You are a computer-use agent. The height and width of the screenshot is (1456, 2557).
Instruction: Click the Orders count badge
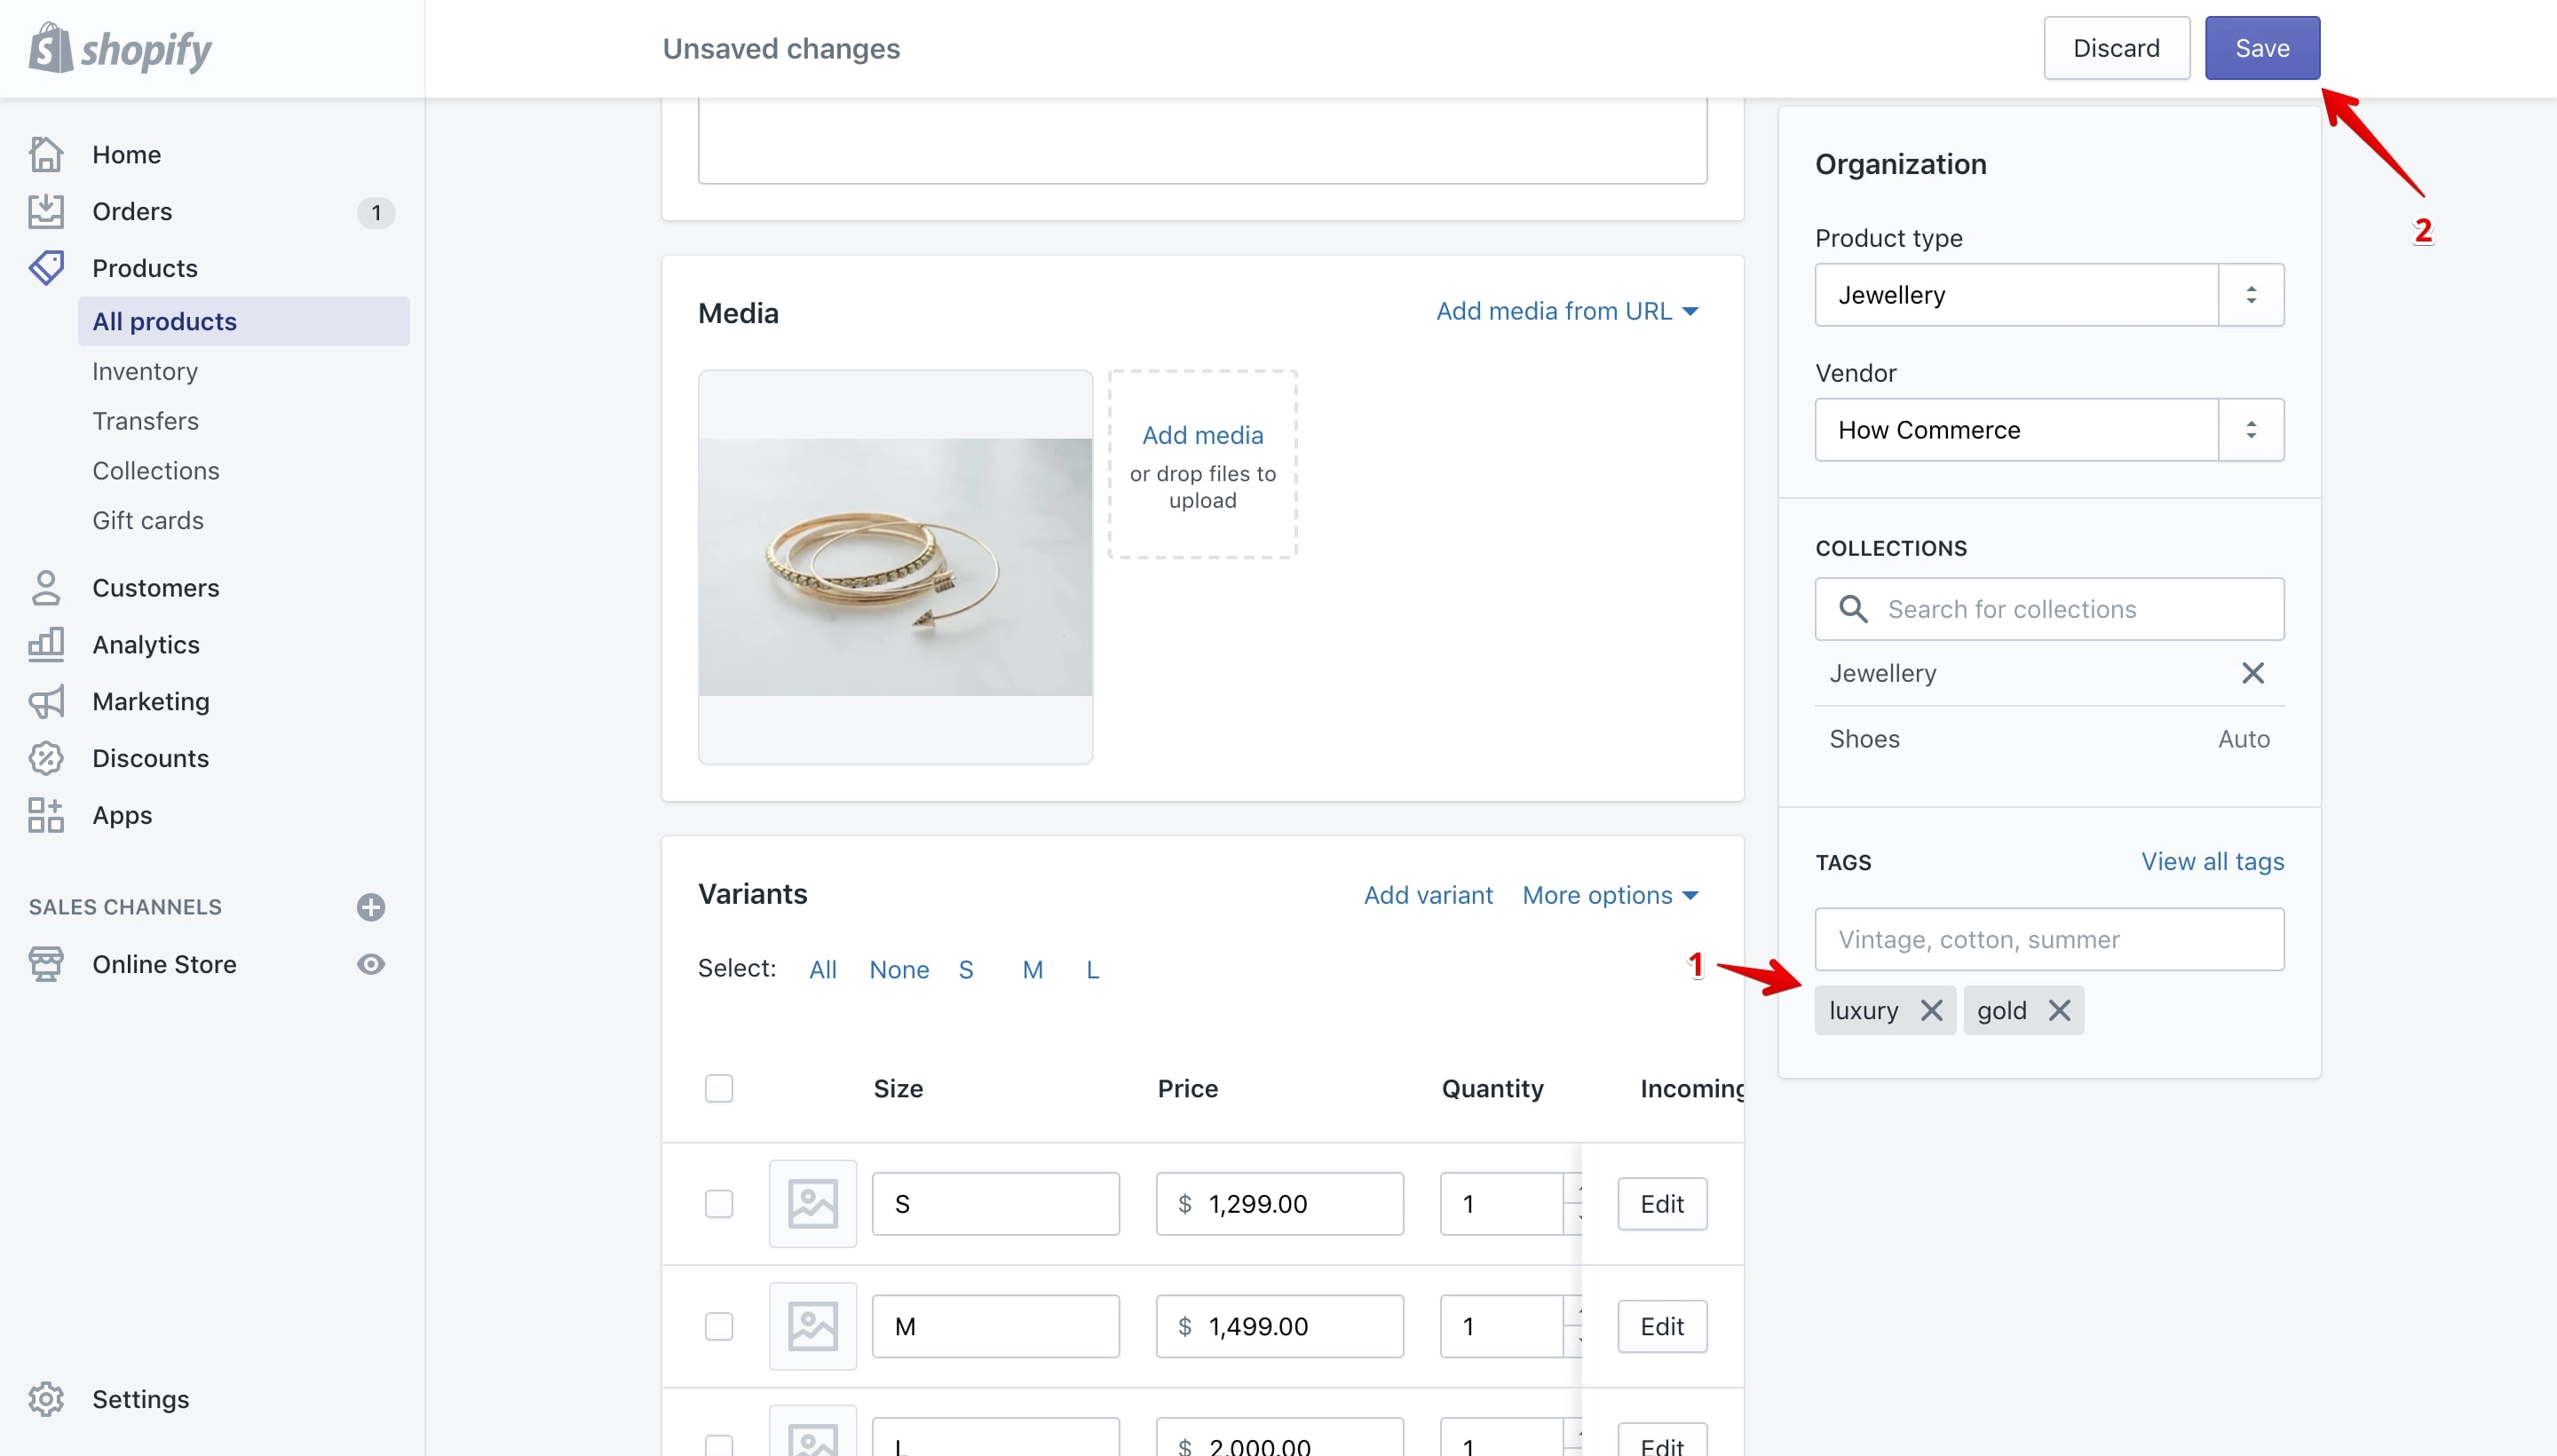point(376,212)
